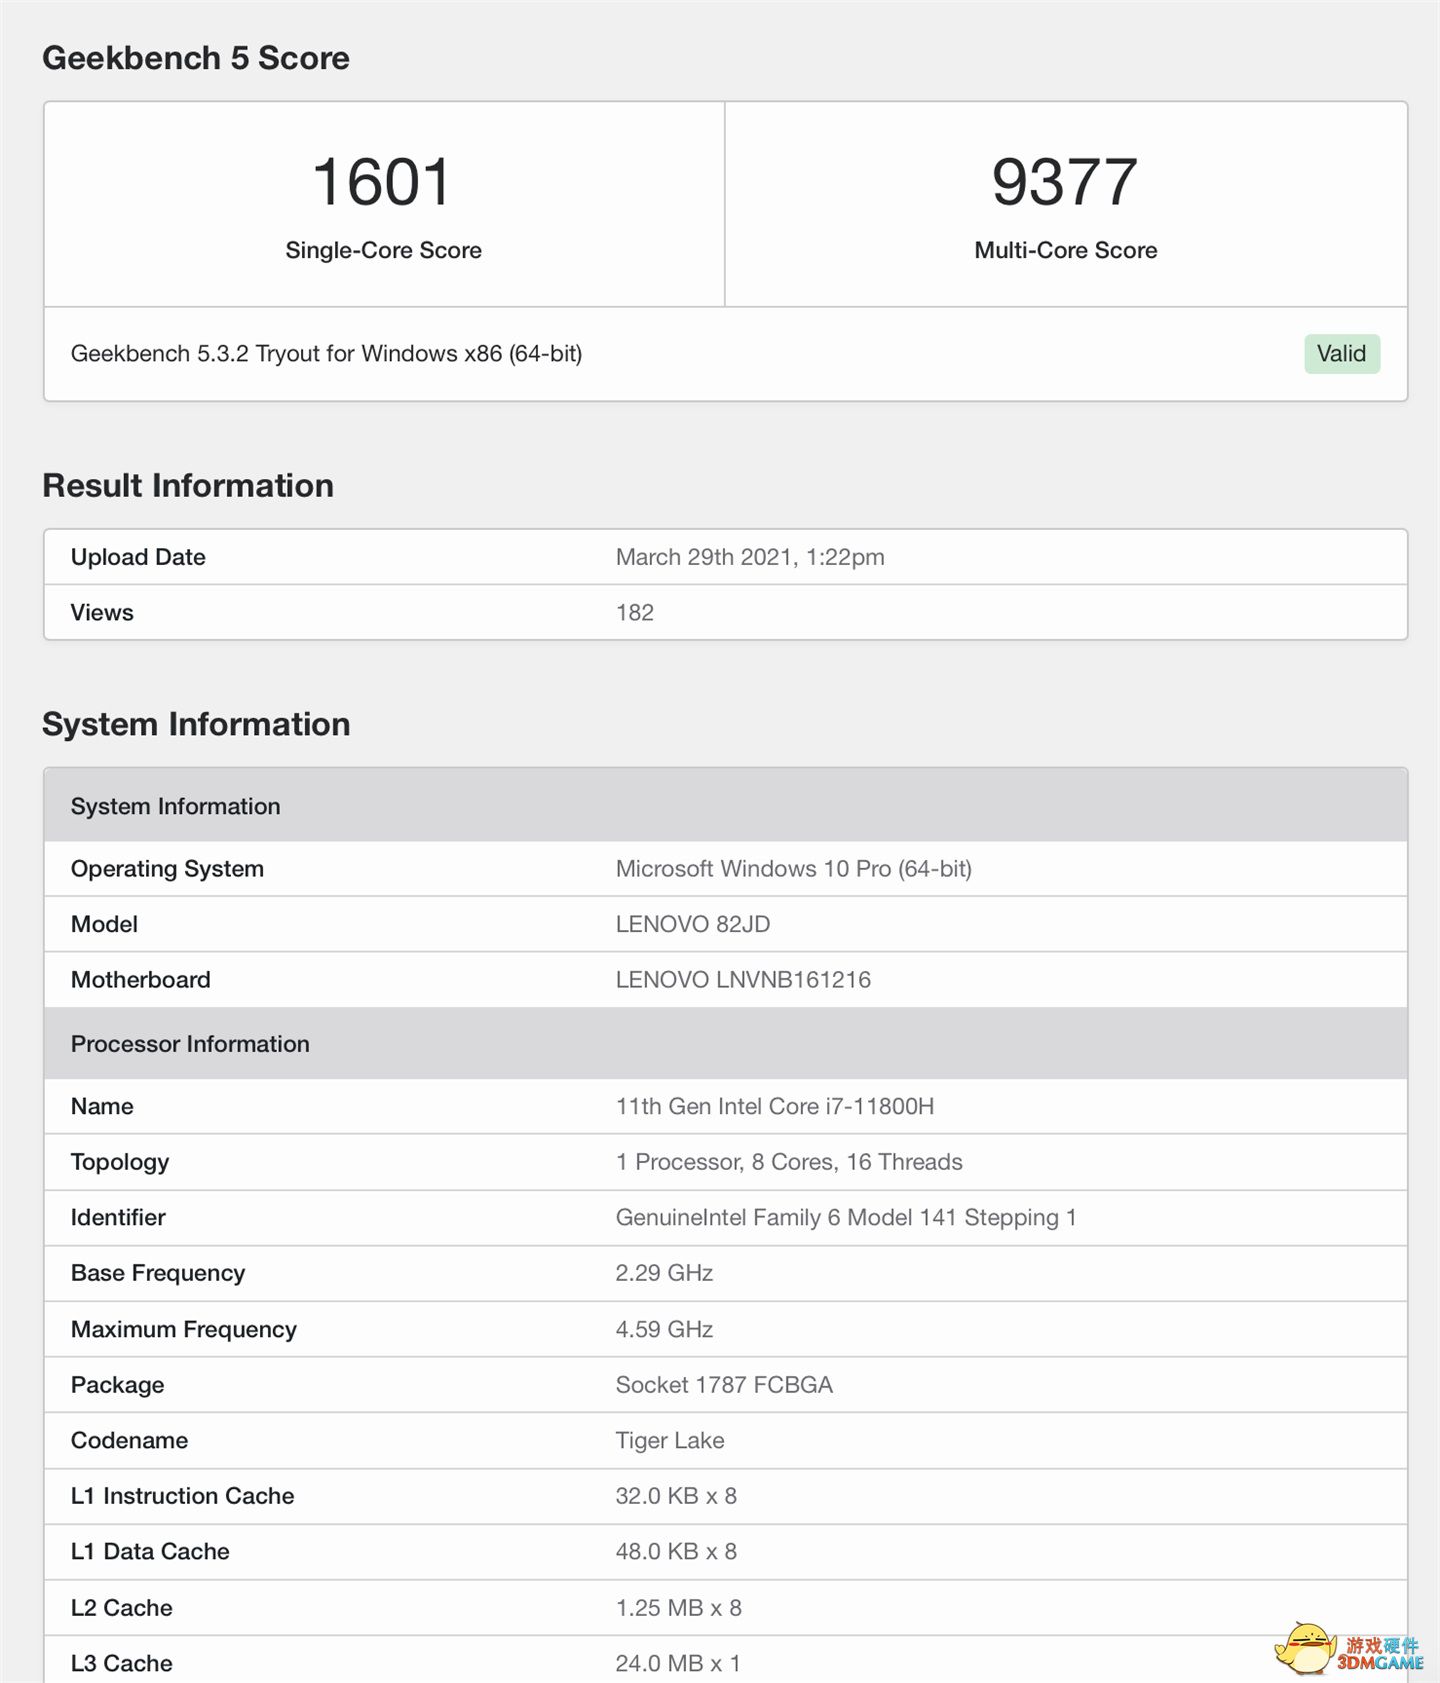Image resolution: width=1440 pixels, height=1683 pixels.
Task: Click the 11th Gen Intel Core i7-11800H name
Action: 774,1106
